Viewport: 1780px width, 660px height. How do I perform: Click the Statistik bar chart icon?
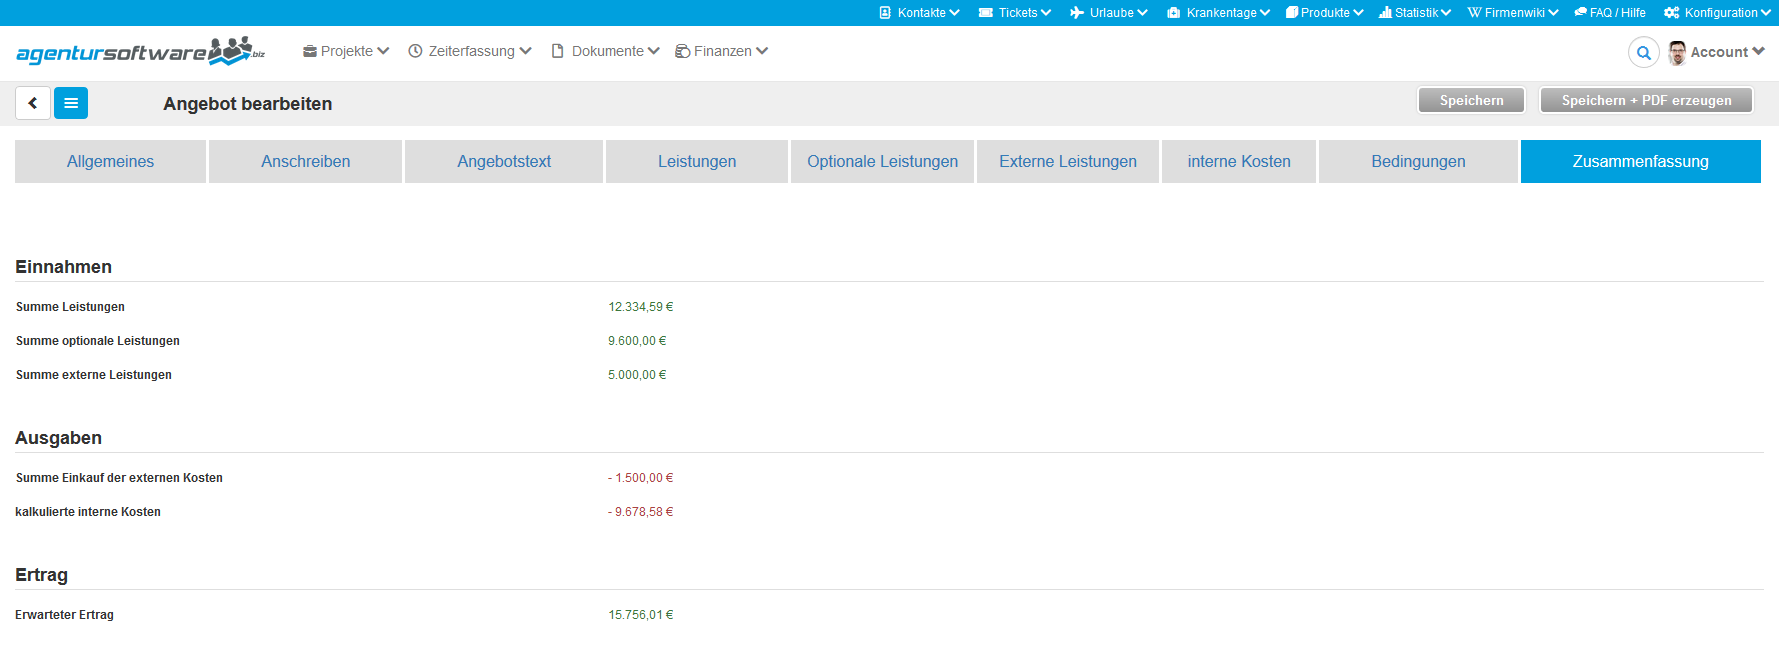click(1385, 13)
